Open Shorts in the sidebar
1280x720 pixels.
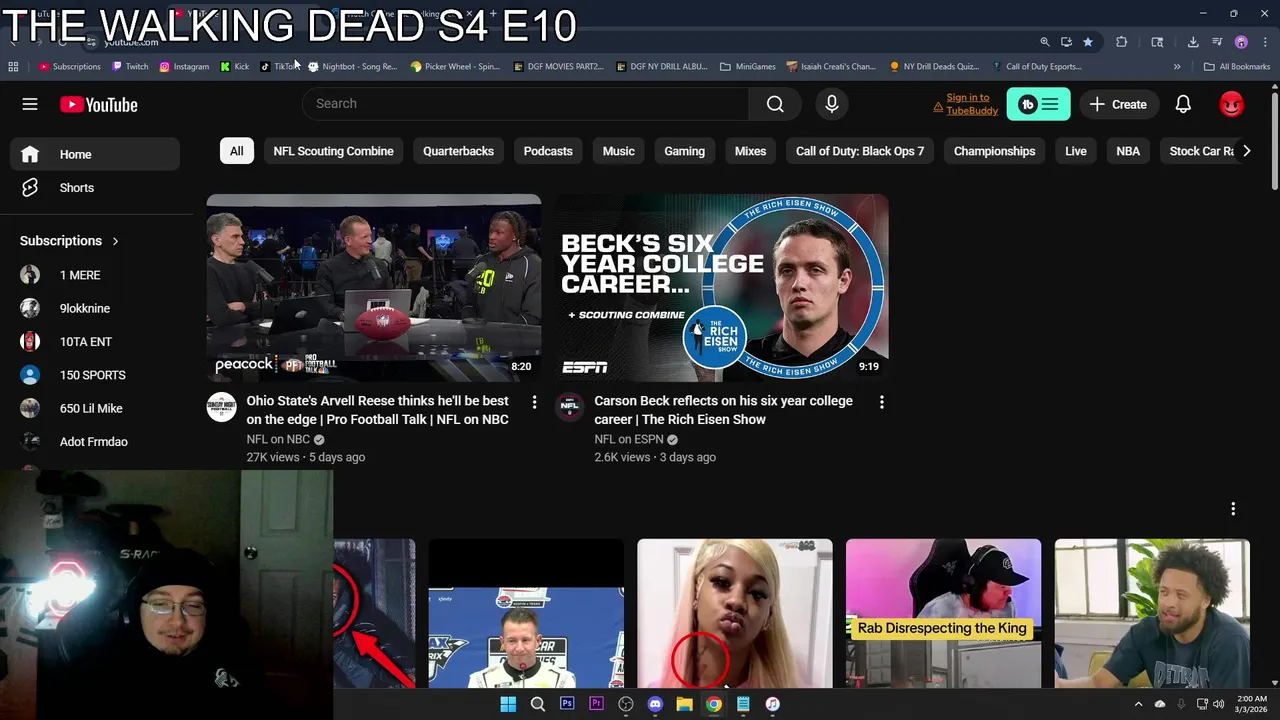point(95,188)
